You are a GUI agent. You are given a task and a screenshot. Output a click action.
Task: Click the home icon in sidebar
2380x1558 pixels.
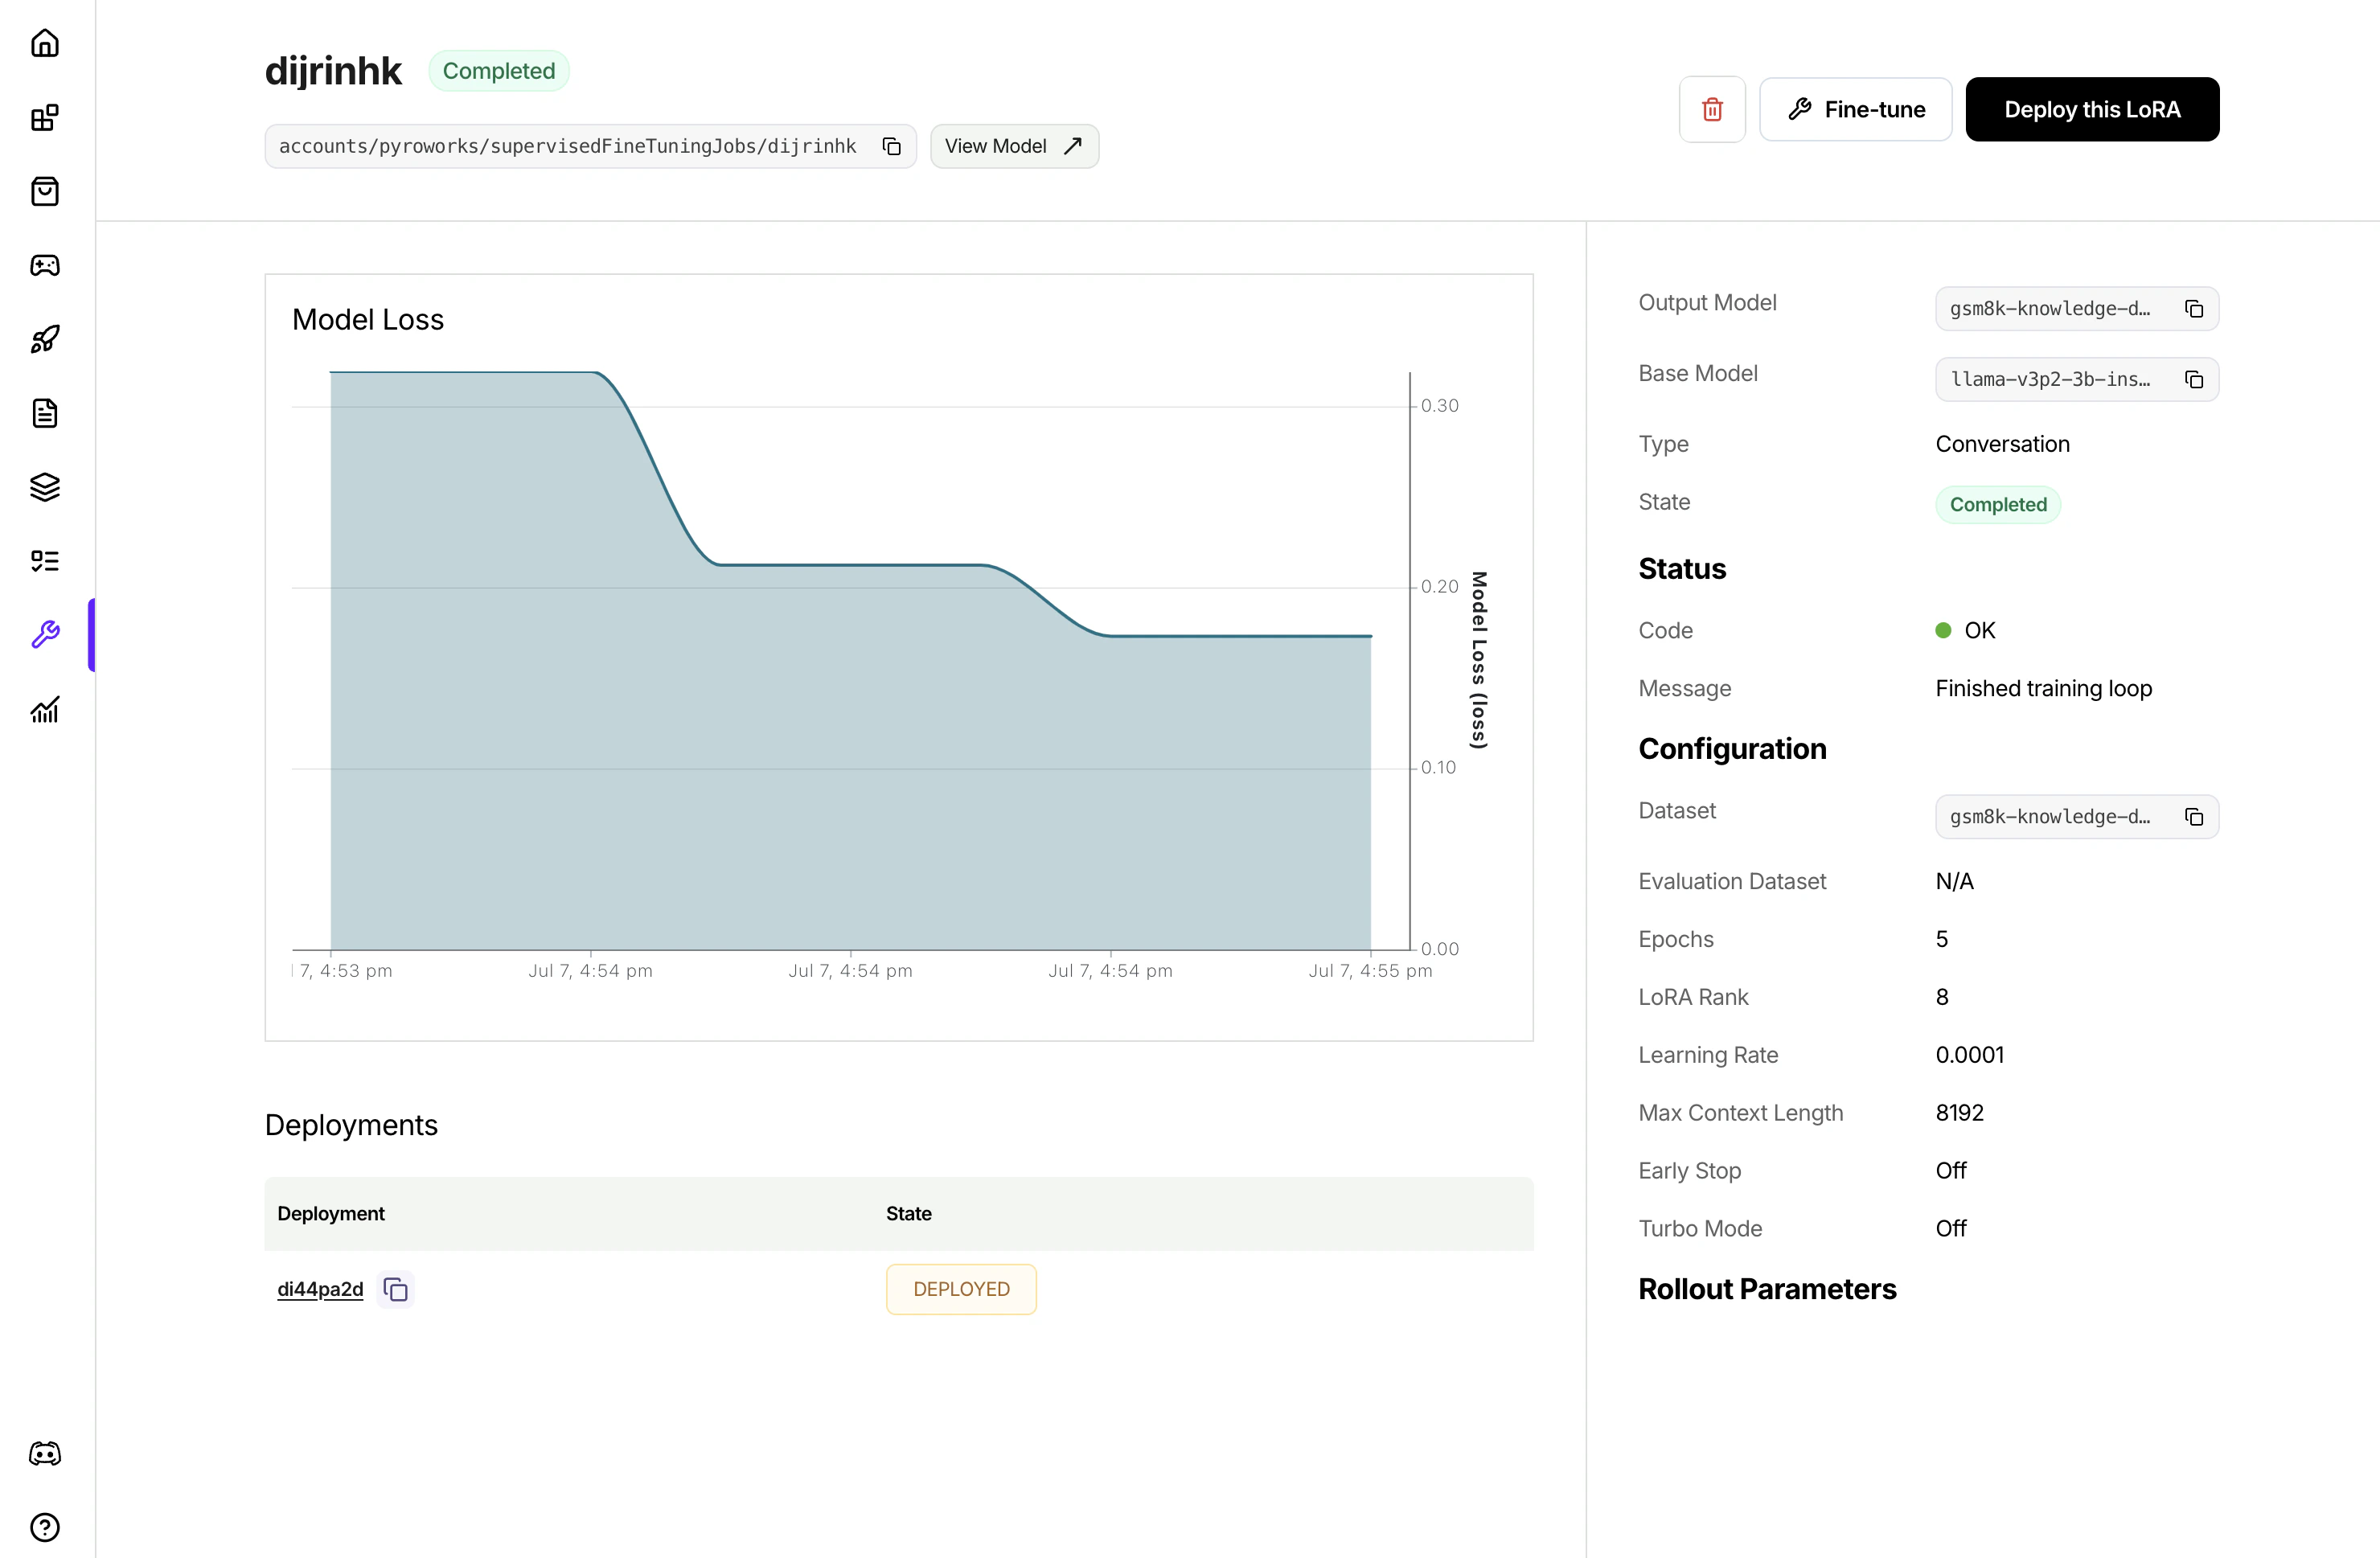point(45,43)
